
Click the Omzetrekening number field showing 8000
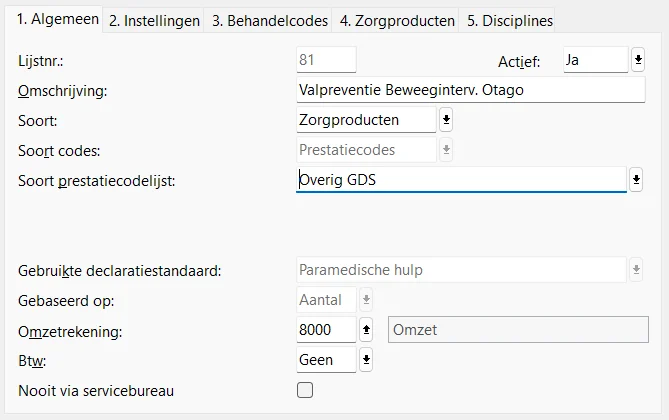tap(326, 329)
